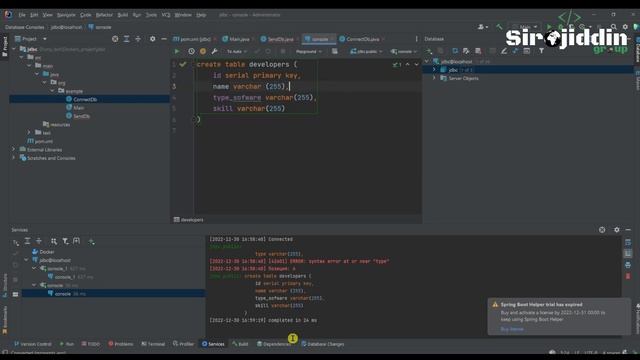Expand the test folder in project tree
This screenshot has width=640, height=360.
point(29,133)
